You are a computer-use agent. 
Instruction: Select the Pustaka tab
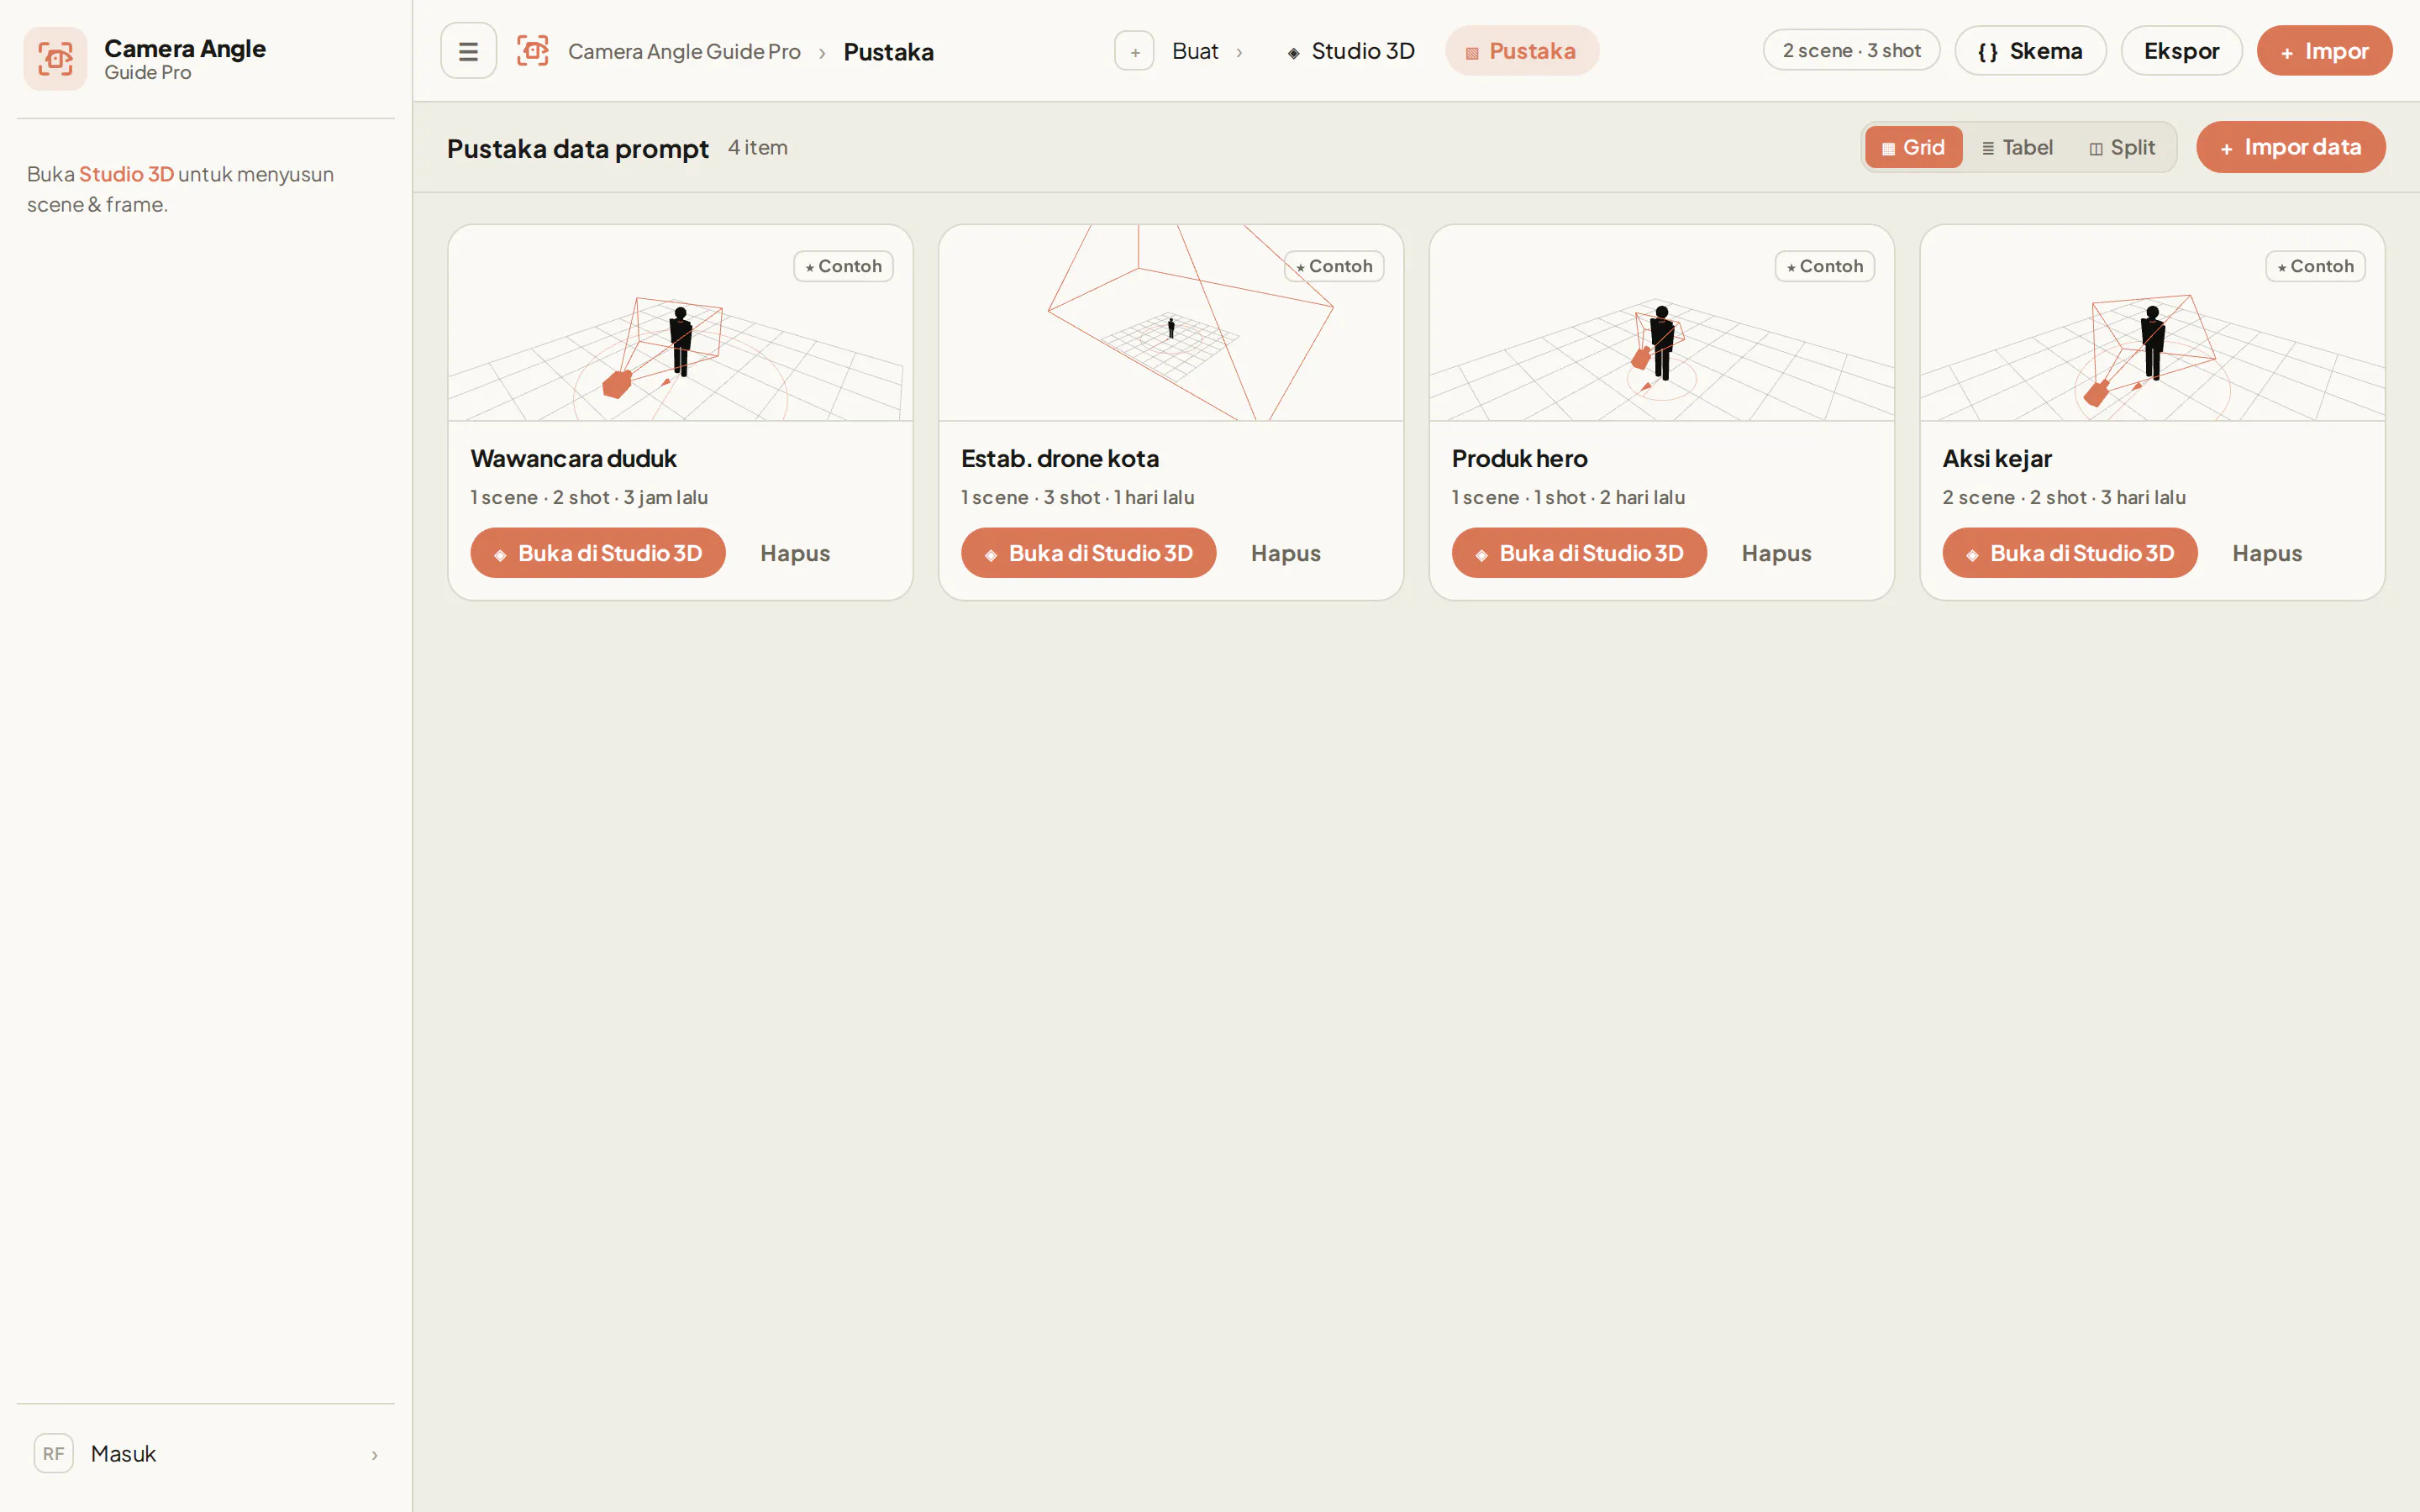(1521, 51)
